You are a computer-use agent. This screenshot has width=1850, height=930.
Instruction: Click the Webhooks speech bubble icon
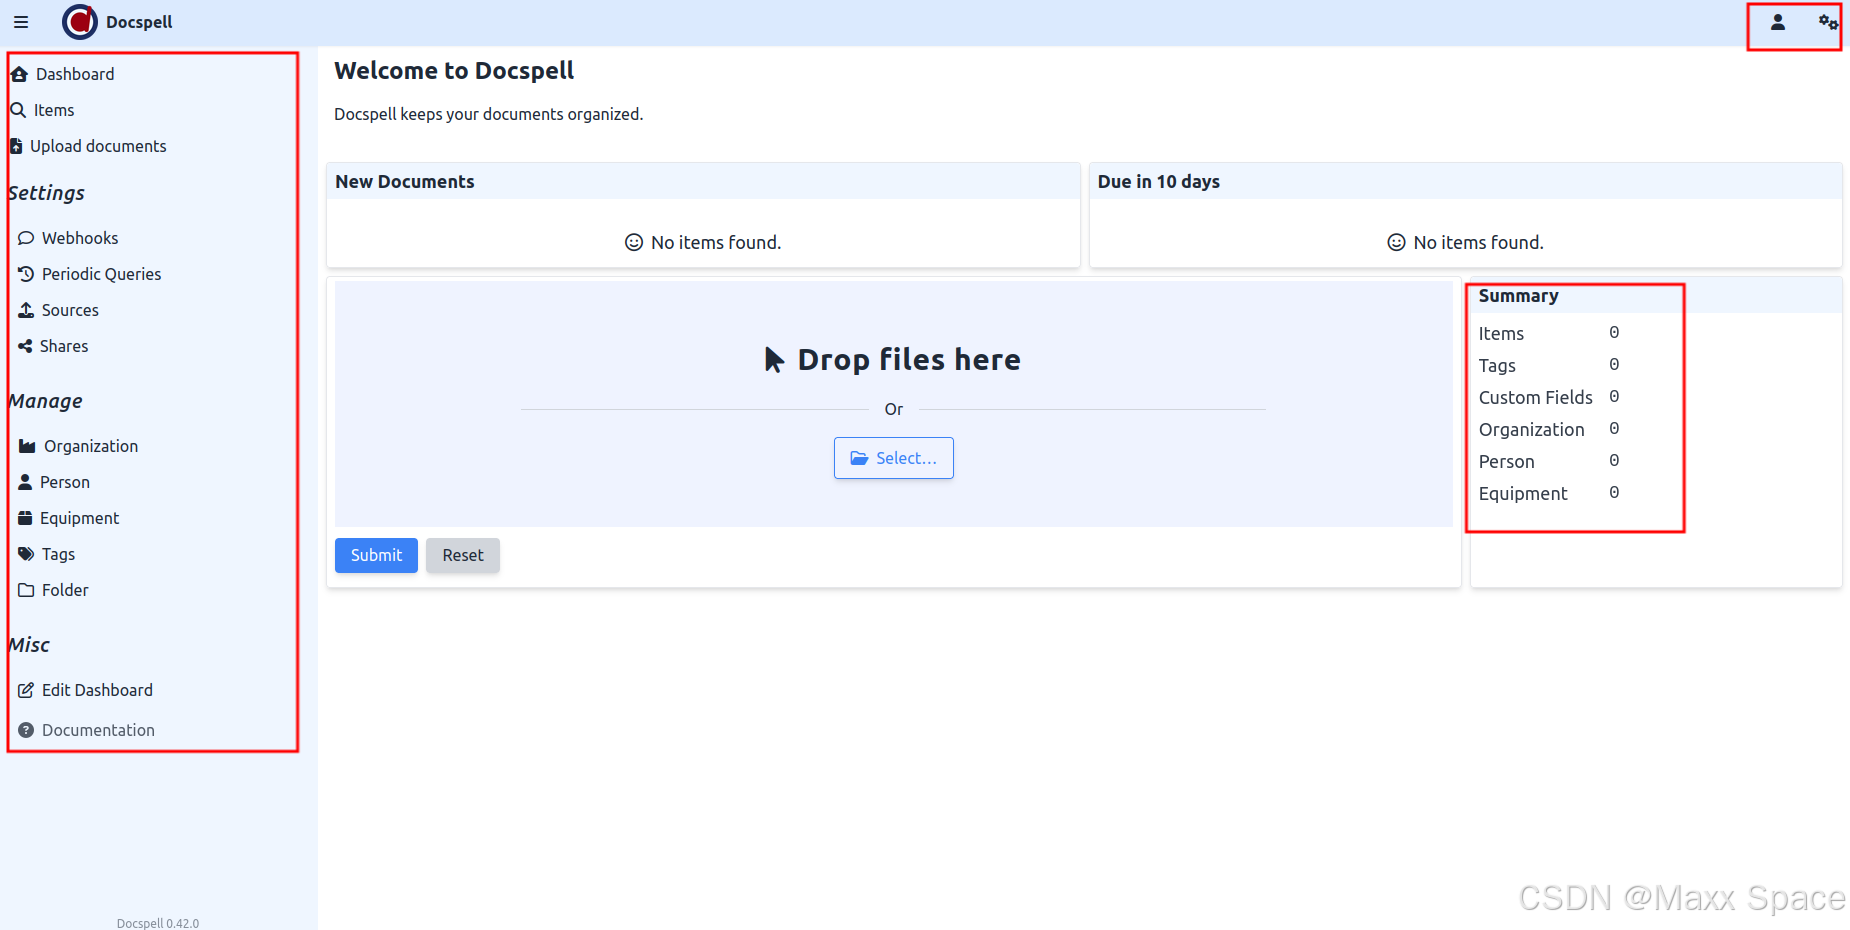click(26, 238)
